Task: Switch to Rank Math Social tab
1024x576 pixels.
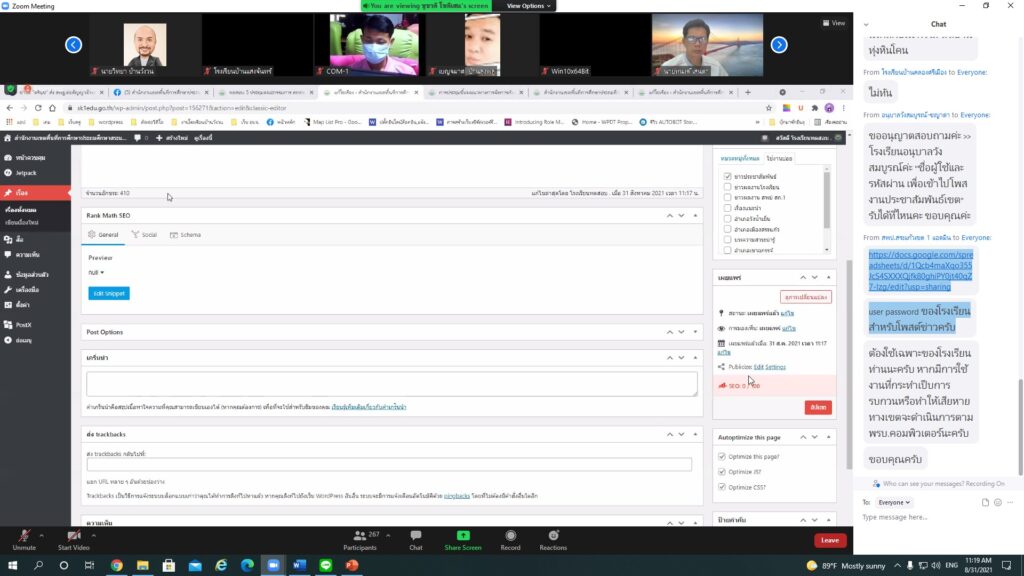Action: 144,234
